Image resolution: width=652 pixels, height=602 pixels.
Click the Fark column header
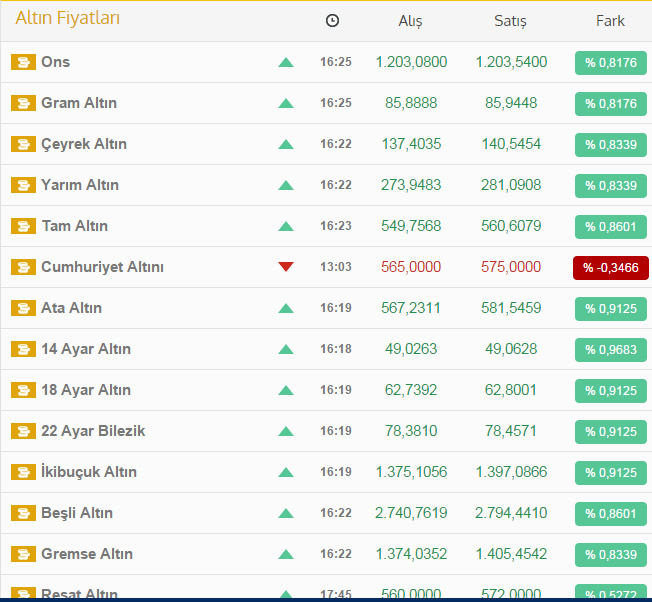(x=610, y=20)
